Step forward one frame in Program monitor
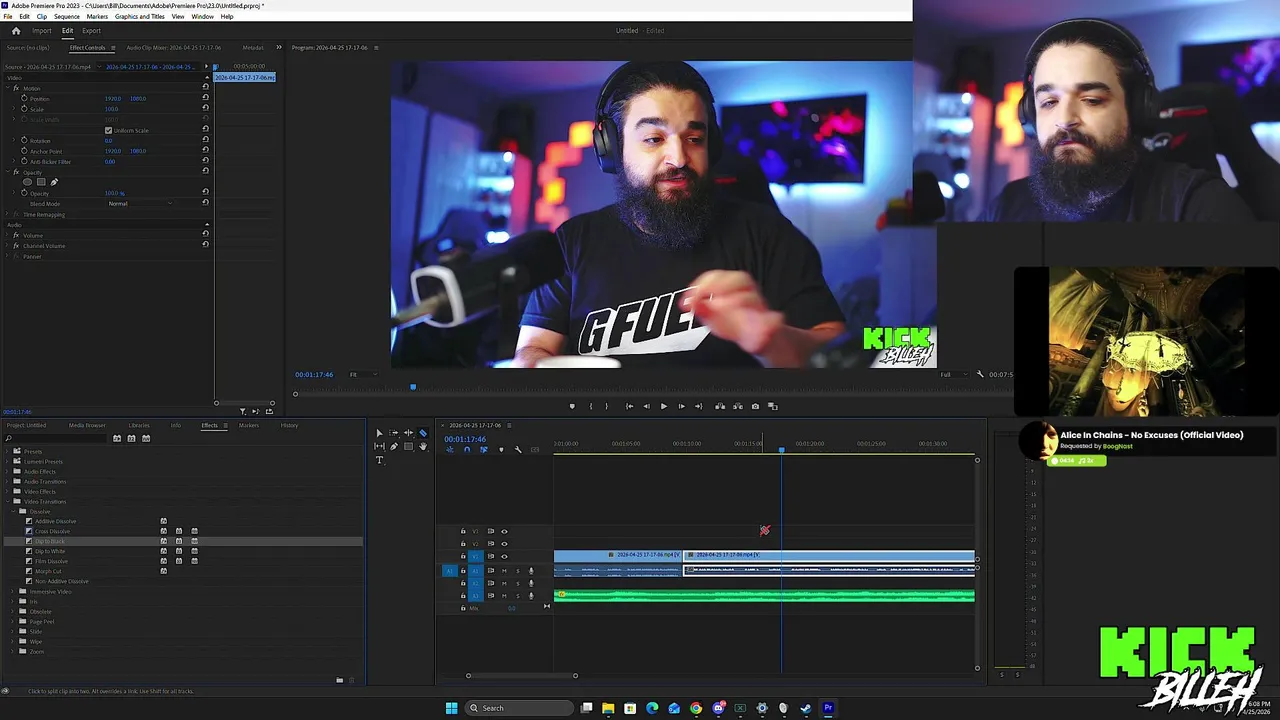The image size is (1280, 720). 681,406
